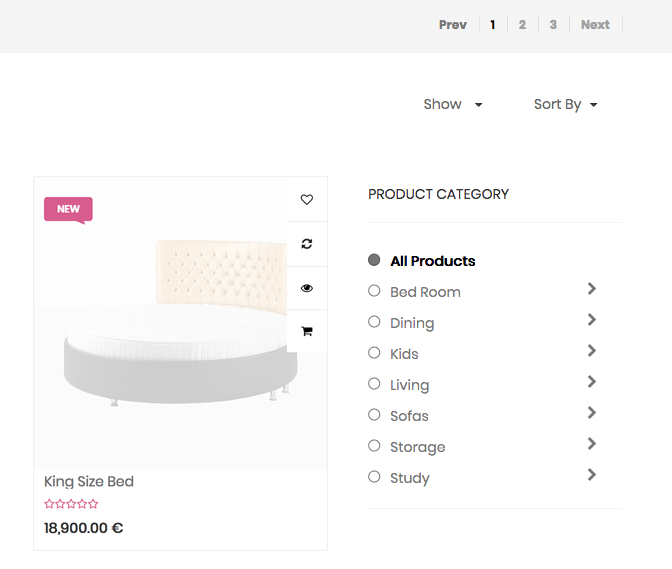Viewport: 672px width, 569px height.
Task: Open the Show dropdown
Action: click(x=452, y=104)
